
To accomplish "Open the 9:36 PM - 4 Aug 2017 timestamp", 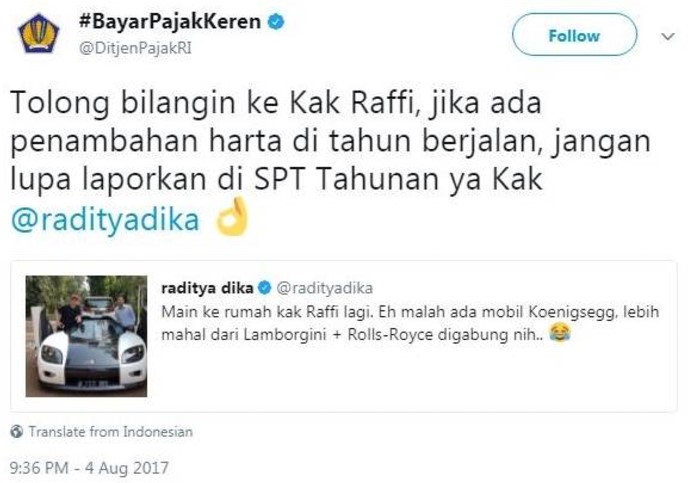I will 89,468.
